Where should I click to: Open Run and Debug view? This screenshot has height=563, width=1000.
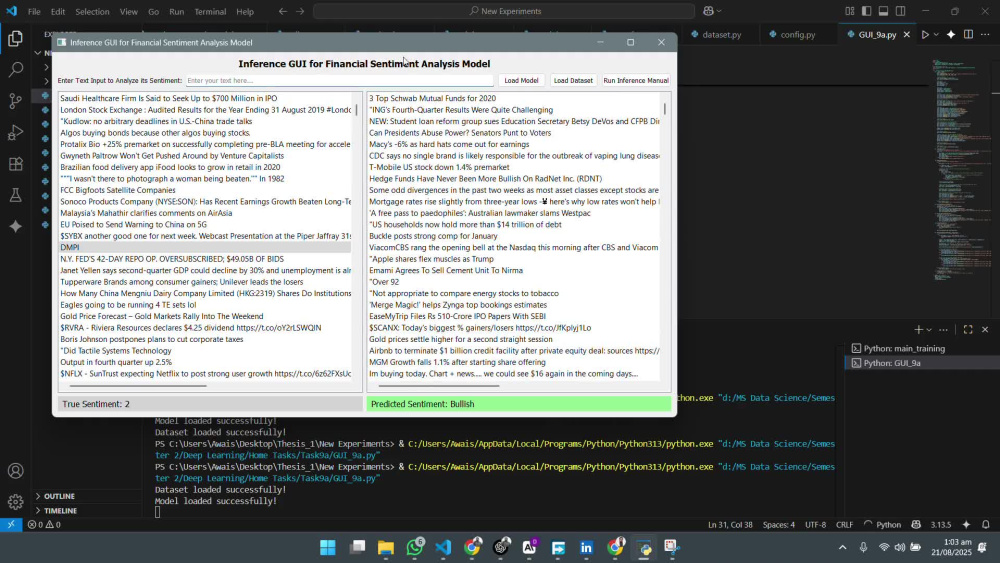[x=15, y=132]
